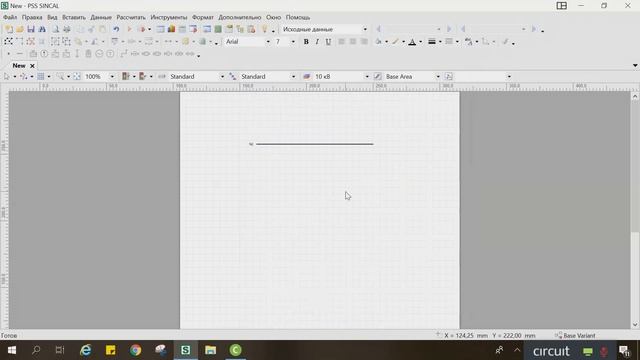Click the line color pencil swatch
This screenshot has height=360, width=640.
(395, 42)
